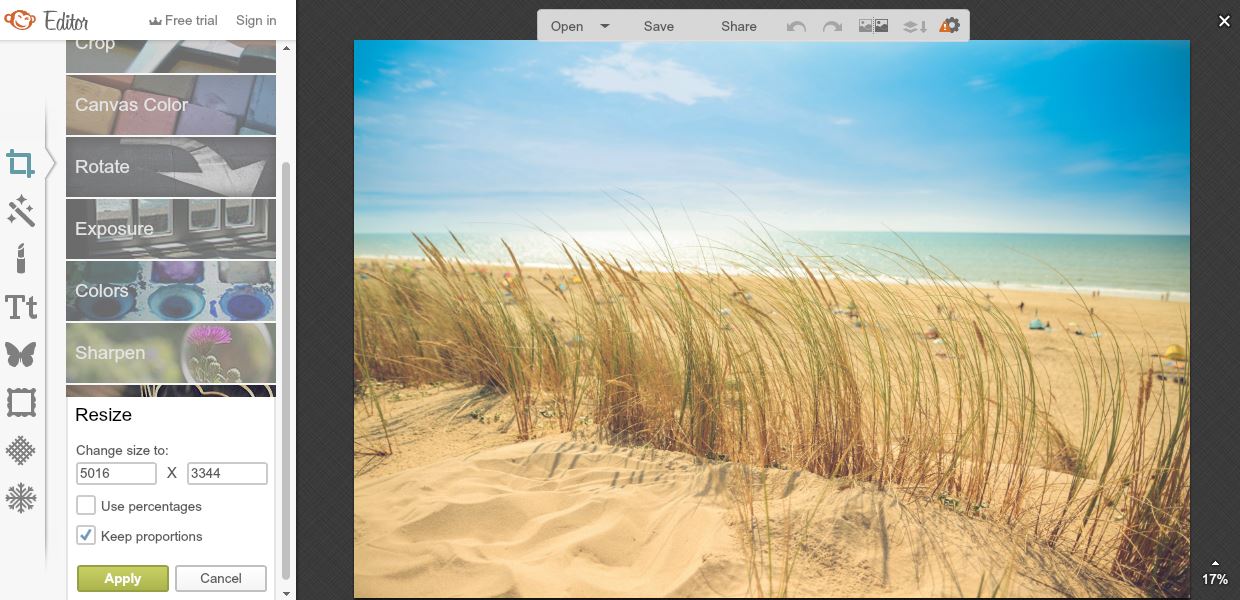This screenshot has height=600, width=1240.
Task: Open the Basic Edits crop icon tab
Action: pos(21,163)
